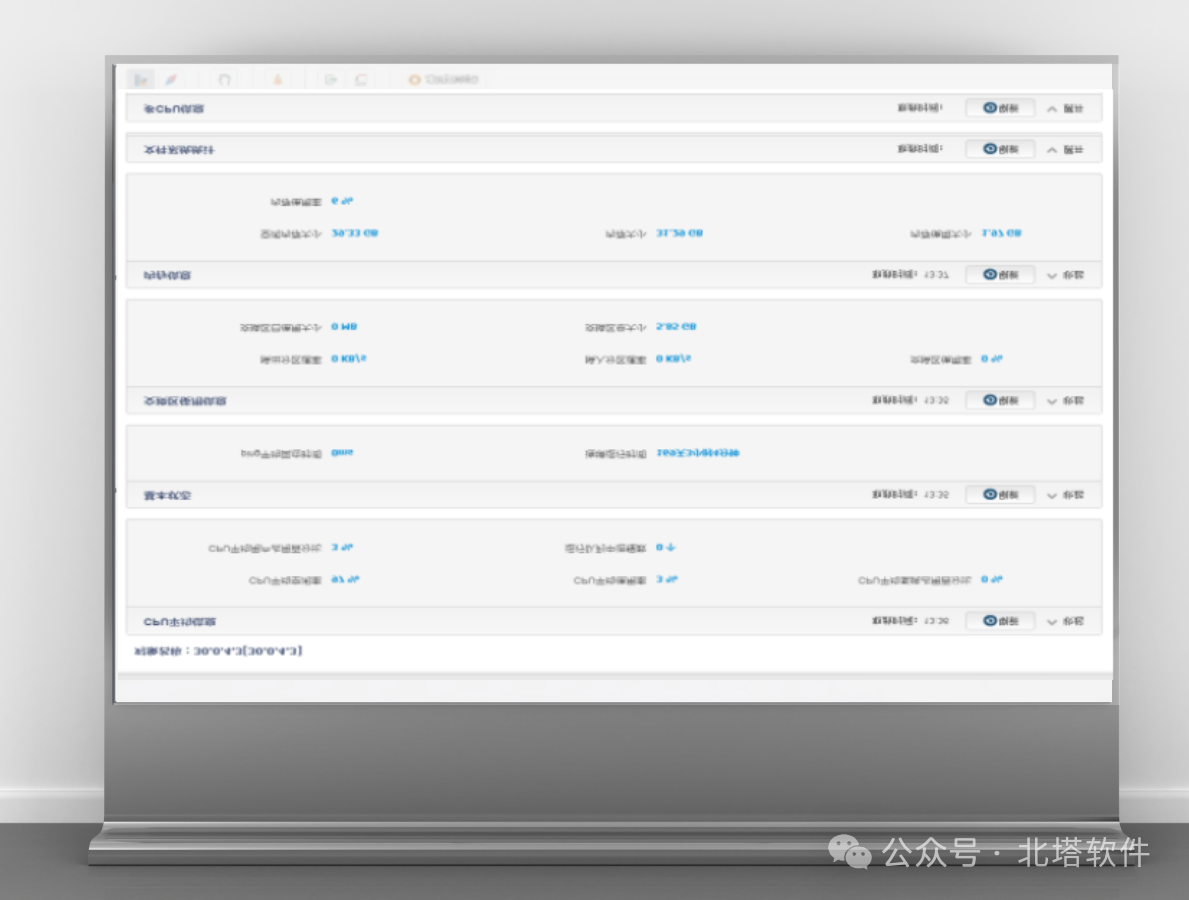Refresh the 文件系统统计 section
The height and width of the screenshot is (900, 1189).
999,149
